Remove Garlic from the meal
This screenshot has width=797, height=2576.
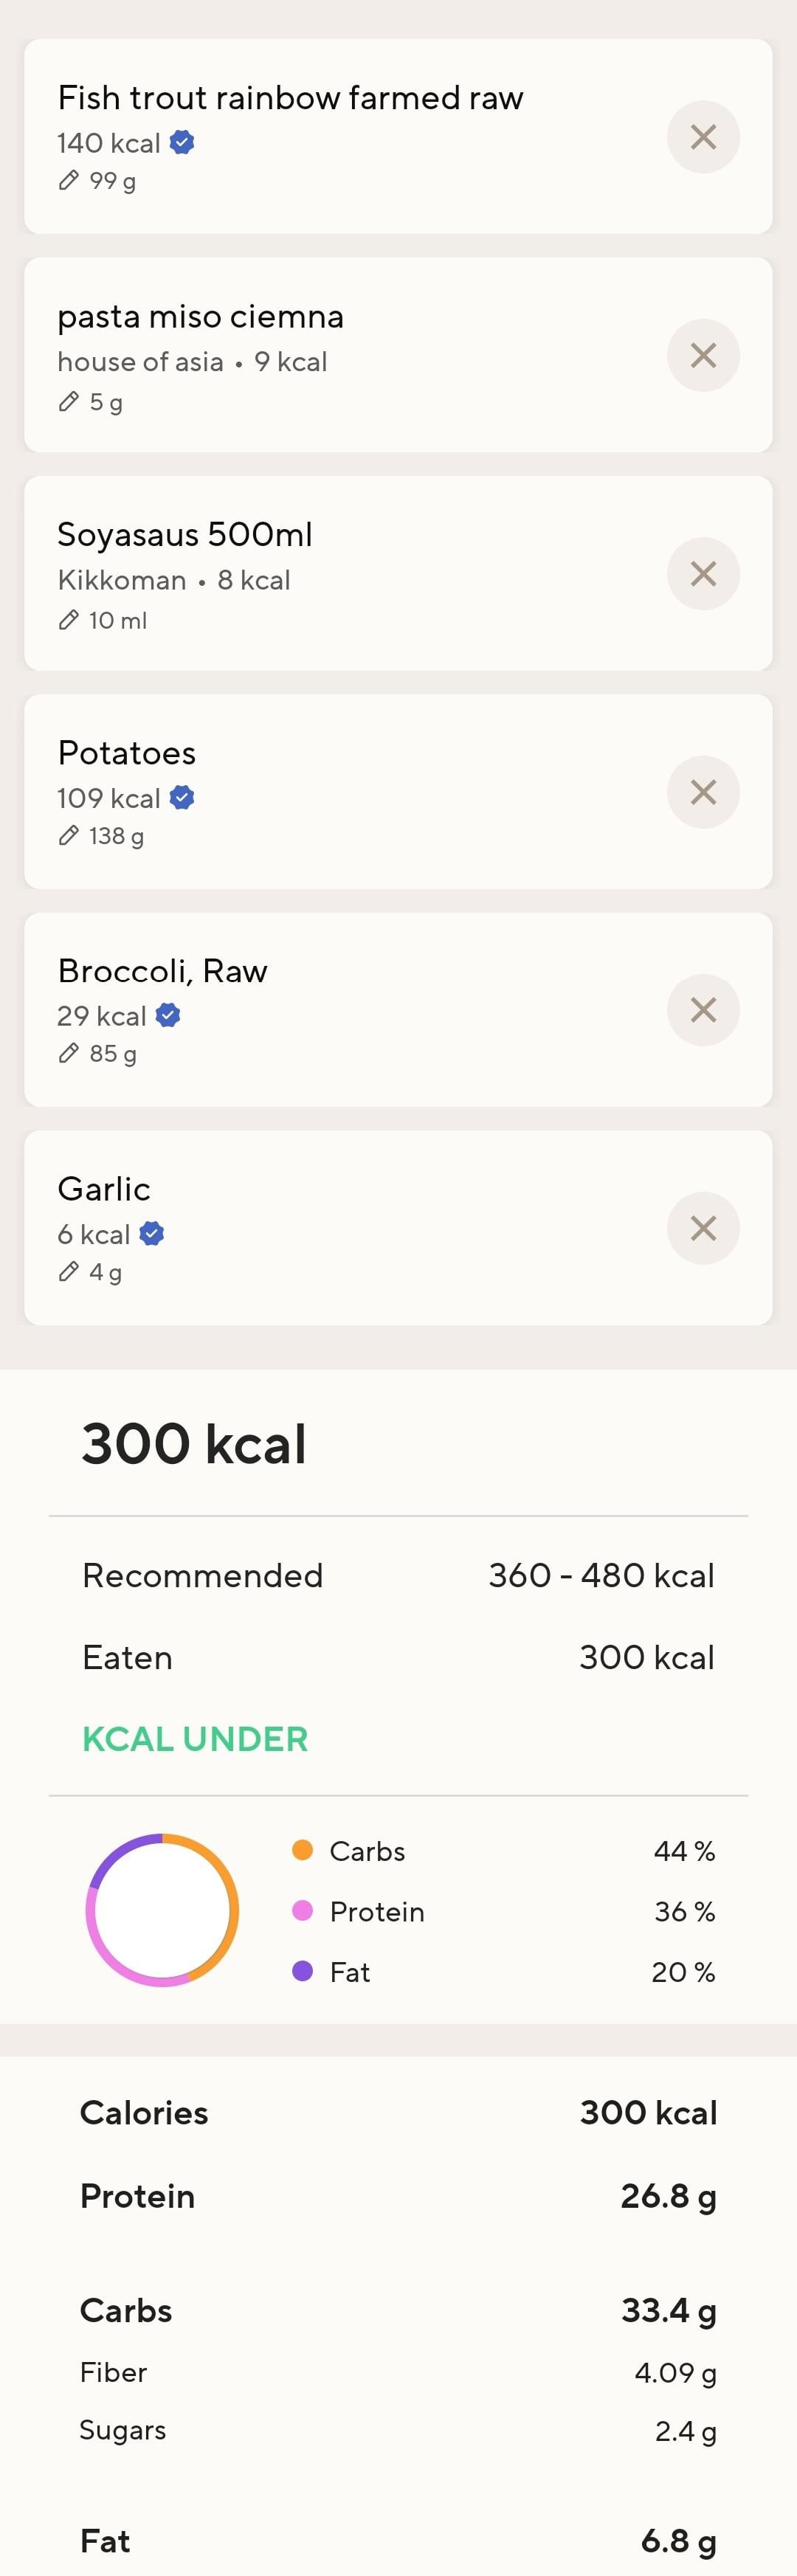point(703,1228)
